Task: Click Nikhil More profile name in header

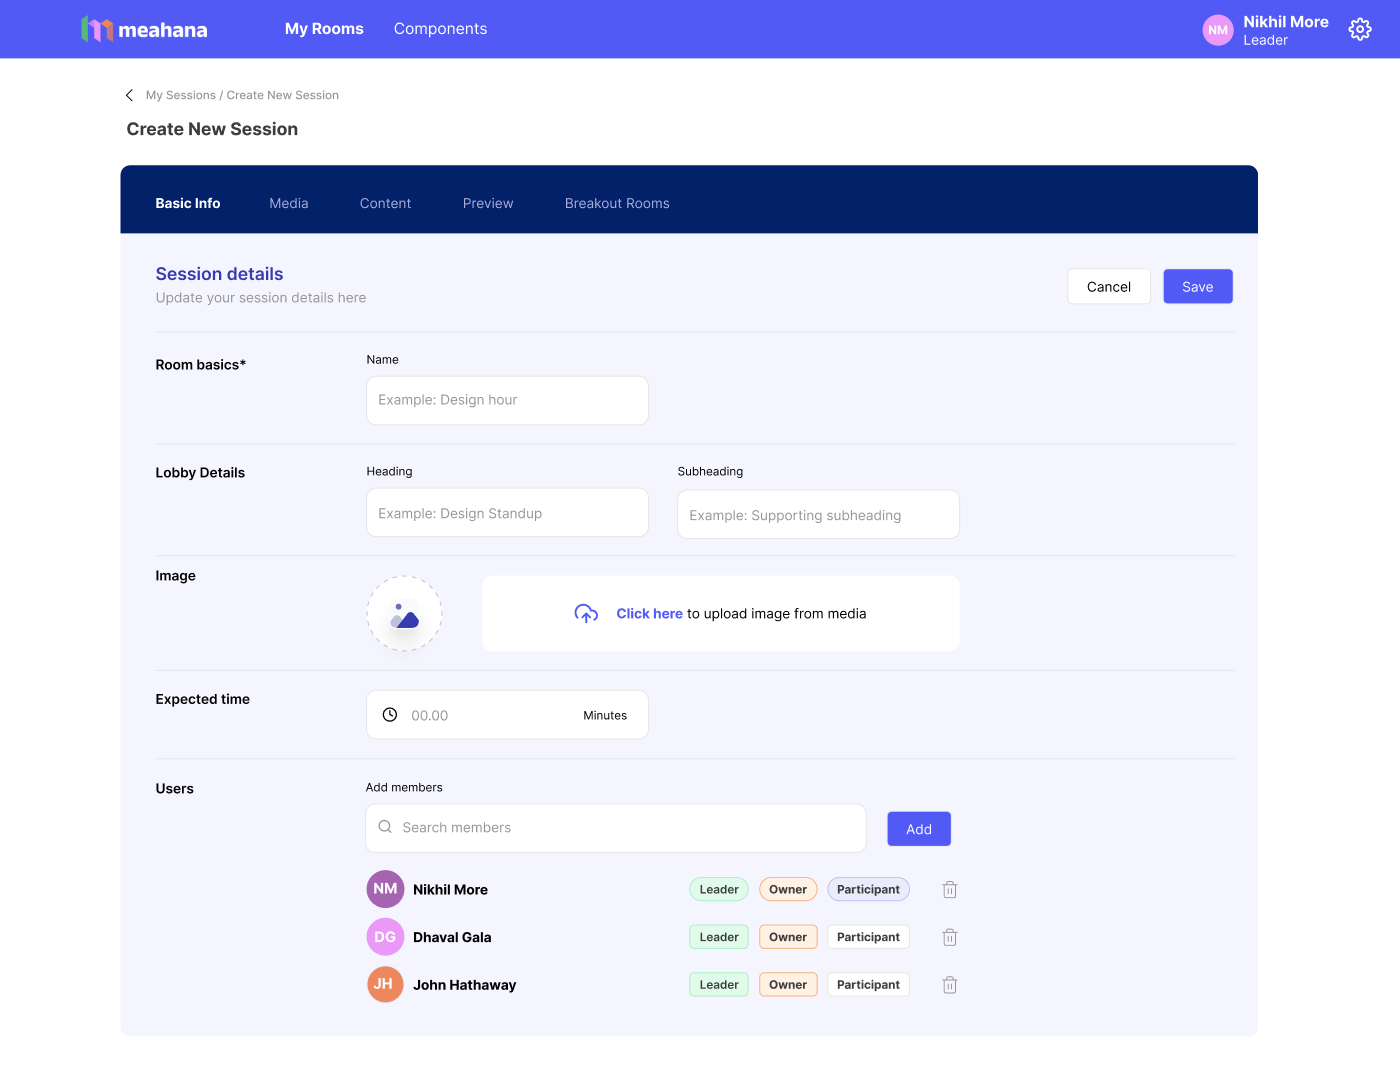Action: coord(1286,22)
